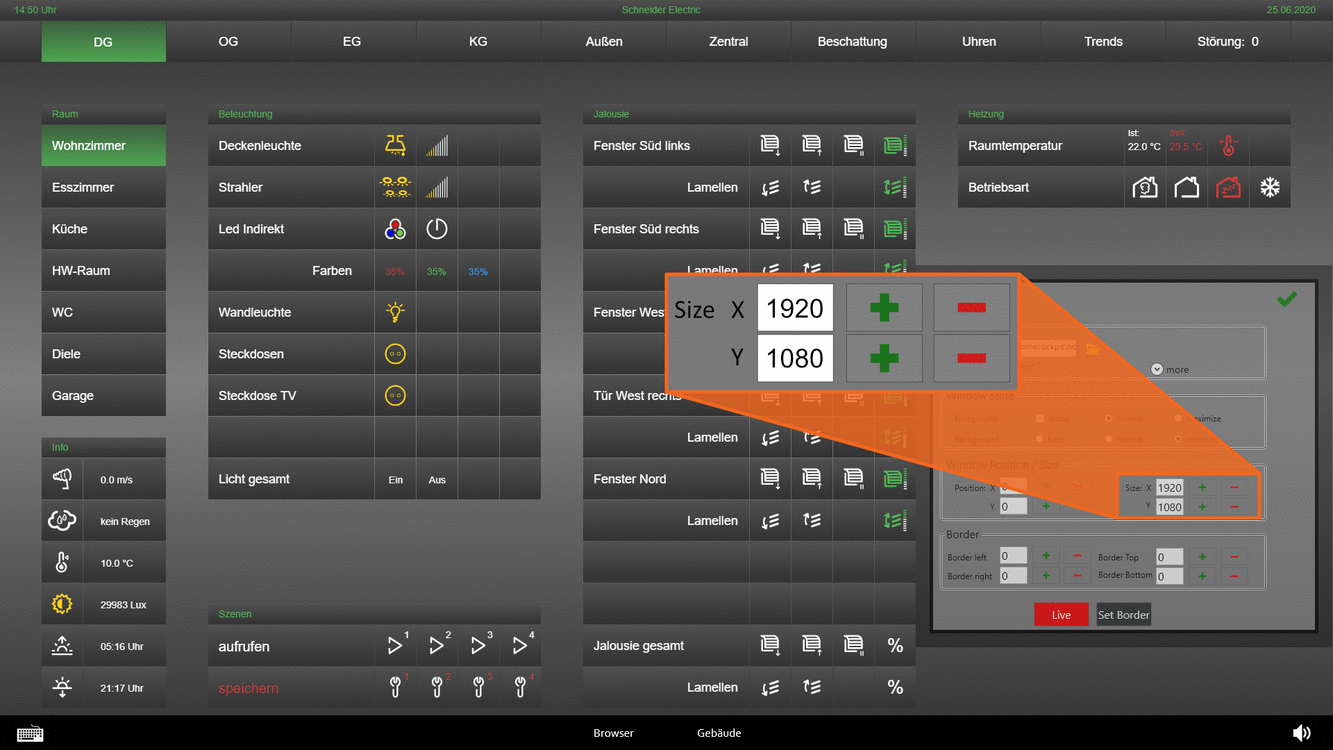Viewport: 1333px width, 750px height.
Task: Increase the Border Top value
Action: coord(1202,556)
